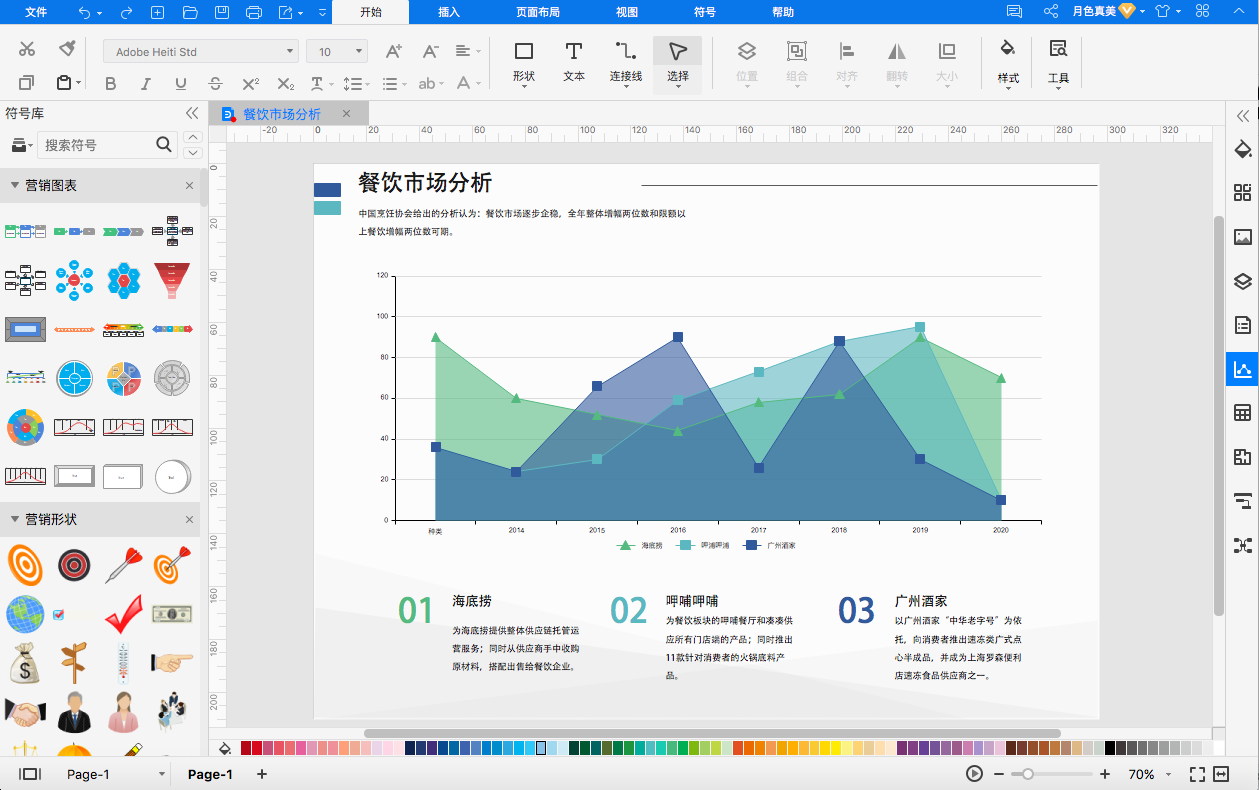Open the Chart panel in right sidebar

click(x=1243, y=369)
